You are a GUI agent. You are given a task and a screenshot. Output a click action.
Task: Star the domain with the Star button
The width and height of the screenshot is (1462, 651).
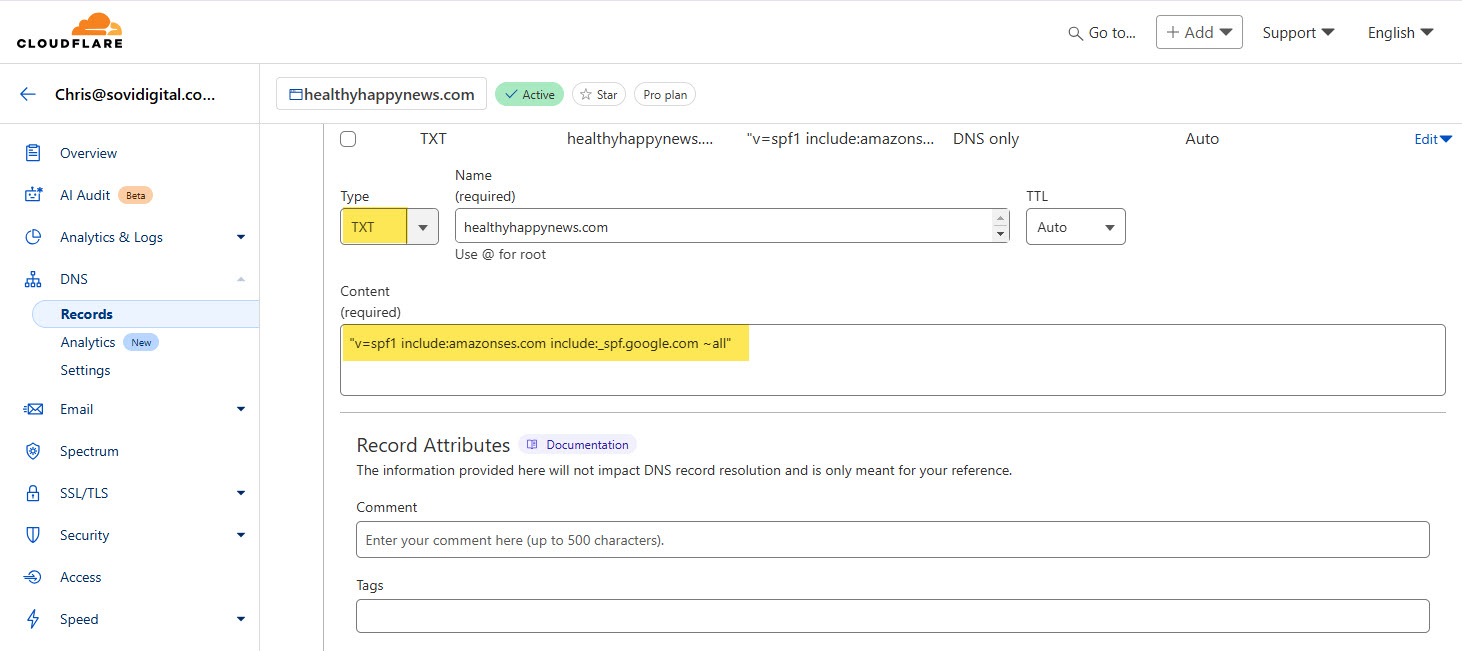tap(599, 94)
